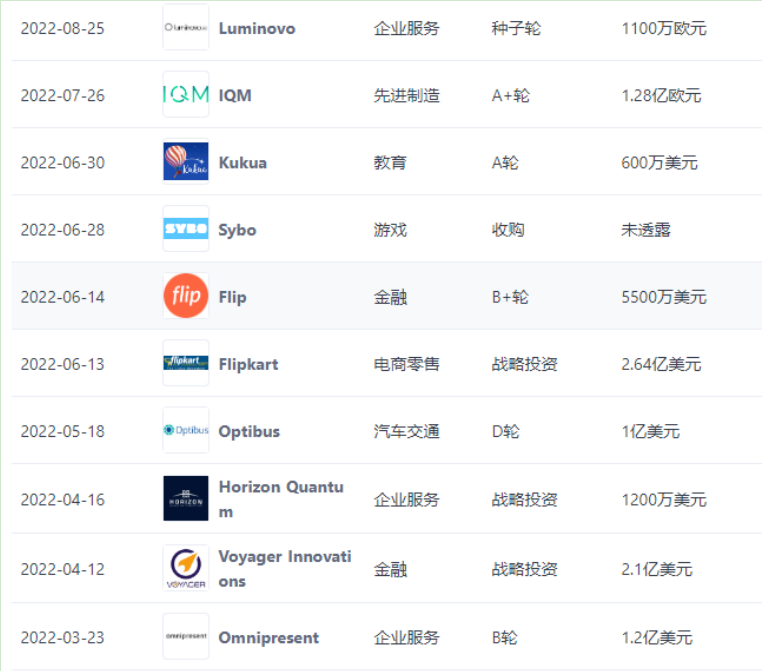Click the Sybo blue logo

[x=186, y=228]
